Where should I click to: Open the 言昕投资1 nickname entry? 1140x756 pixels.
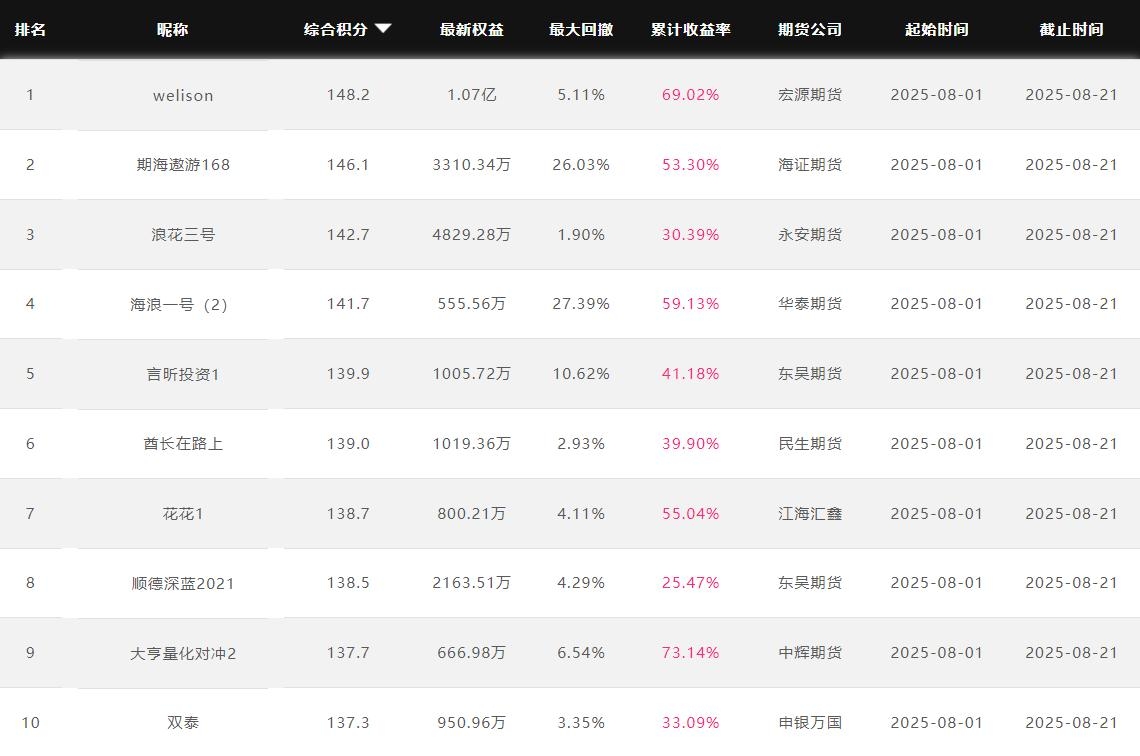[183, 374]
